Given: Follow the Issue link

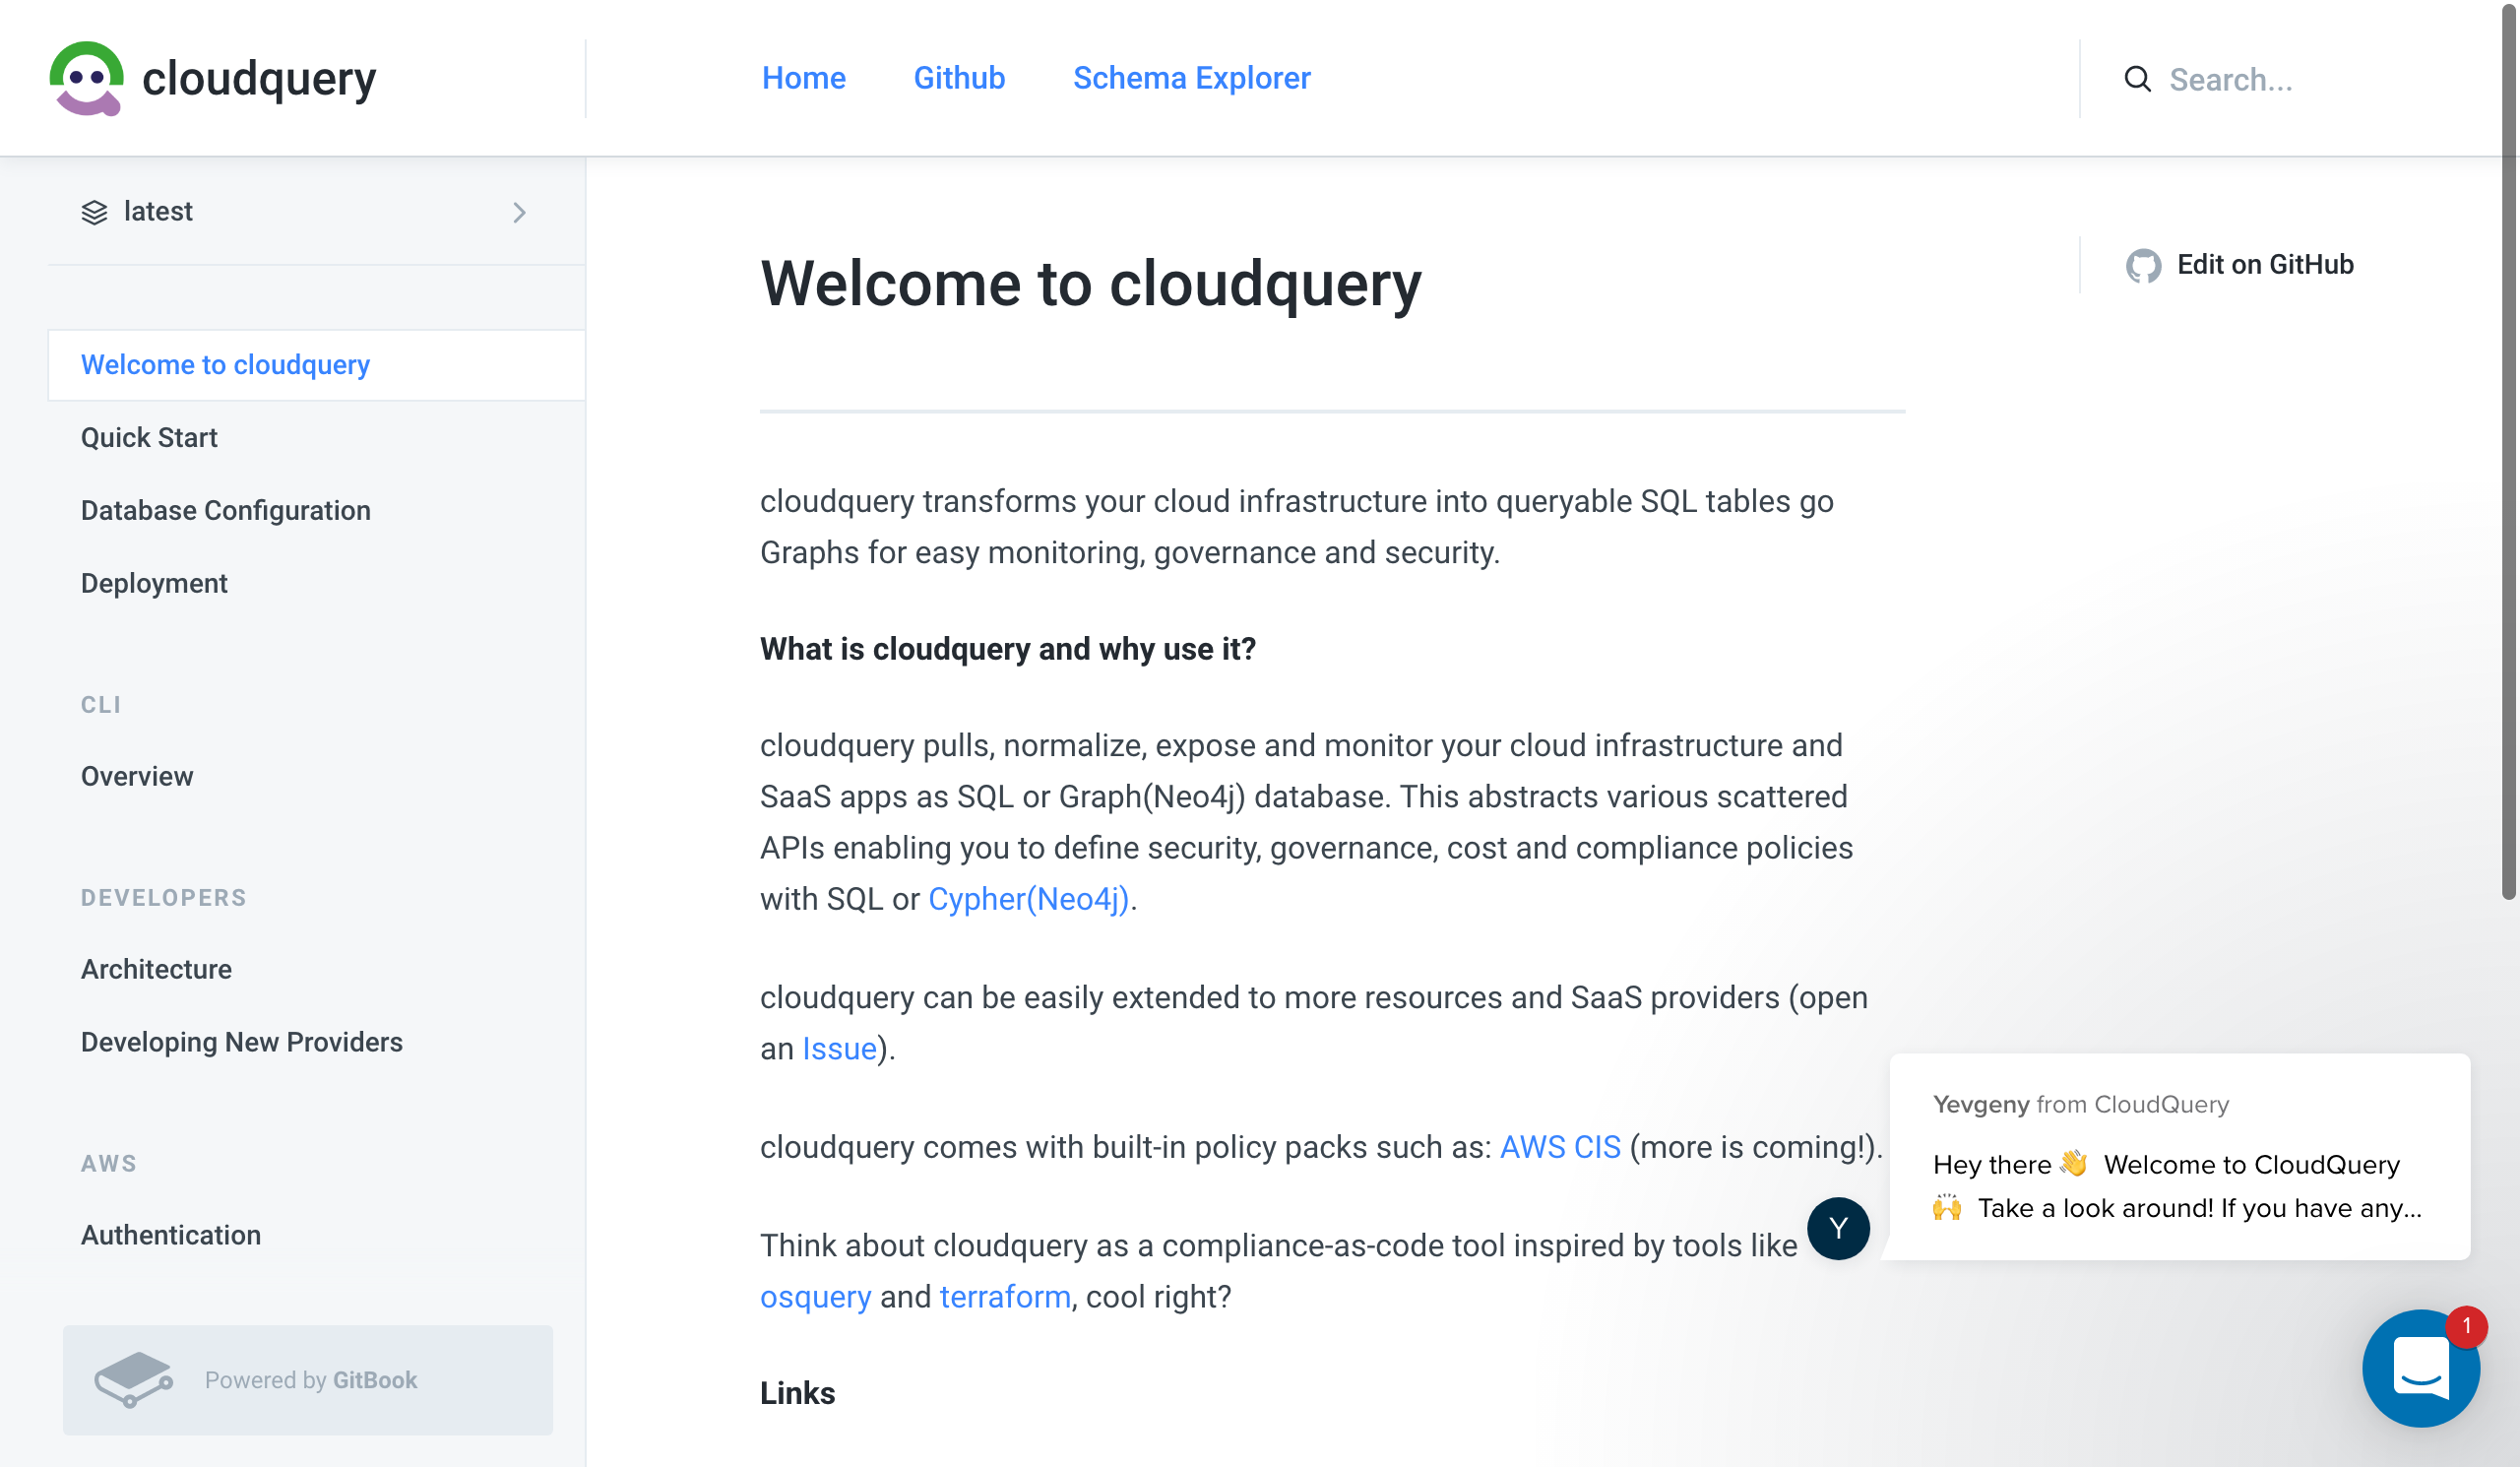Looking at the screenshot, I should point(839,1048).
